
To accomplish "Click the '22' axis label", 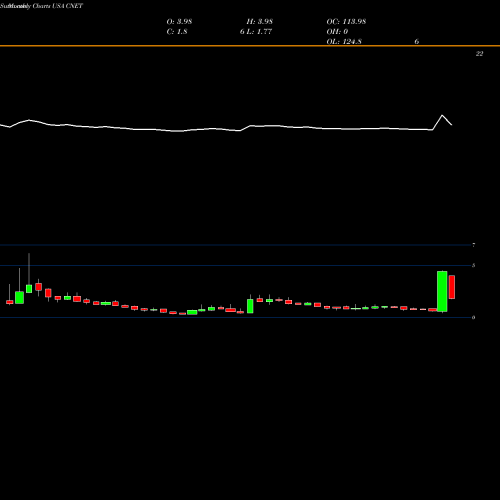I will pyautogui.click(x=479, y=54).
